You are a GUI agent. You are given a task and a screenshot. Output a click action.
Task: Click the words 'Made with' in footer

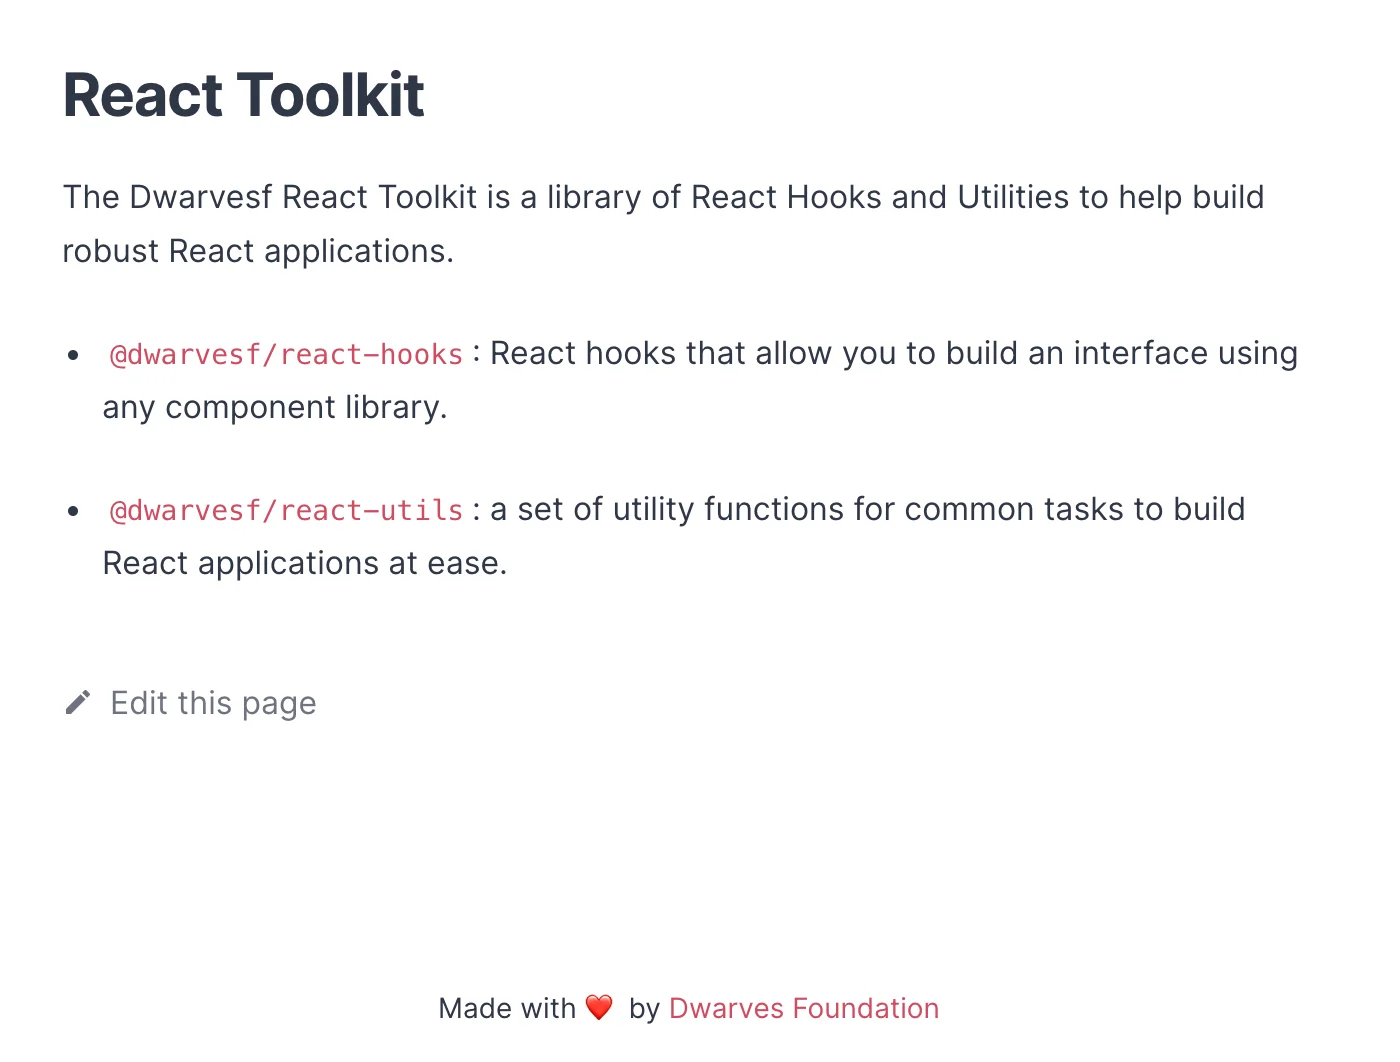507,1008
